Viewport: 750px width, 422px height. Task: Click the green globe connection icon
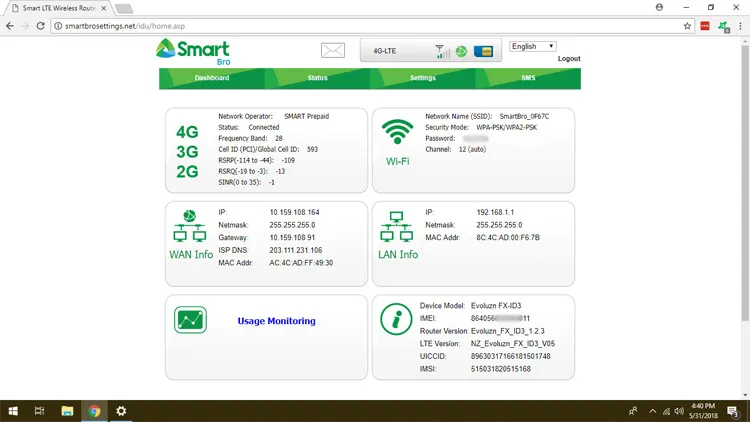(x=461, y=51)
